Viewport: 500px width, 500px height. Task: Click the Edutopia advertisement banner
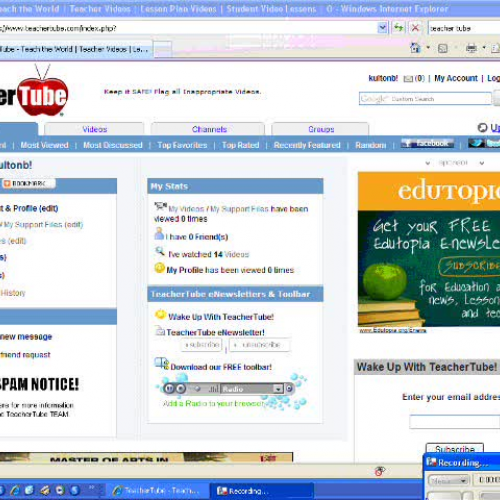point(429,249)
